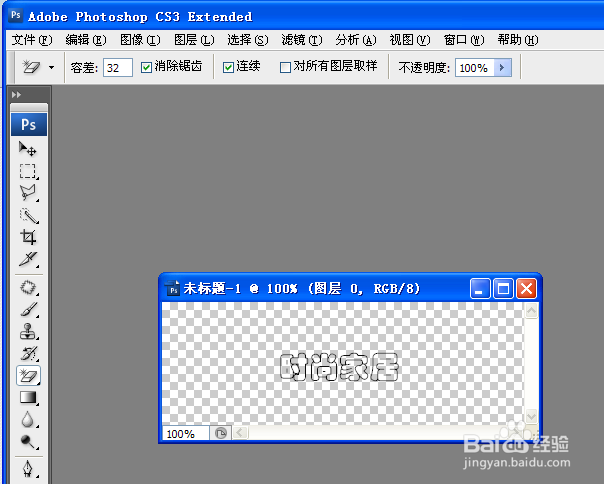Click the status bar preview icon
This screenshot has height=484, width=604.
click(x=220, y=433)
